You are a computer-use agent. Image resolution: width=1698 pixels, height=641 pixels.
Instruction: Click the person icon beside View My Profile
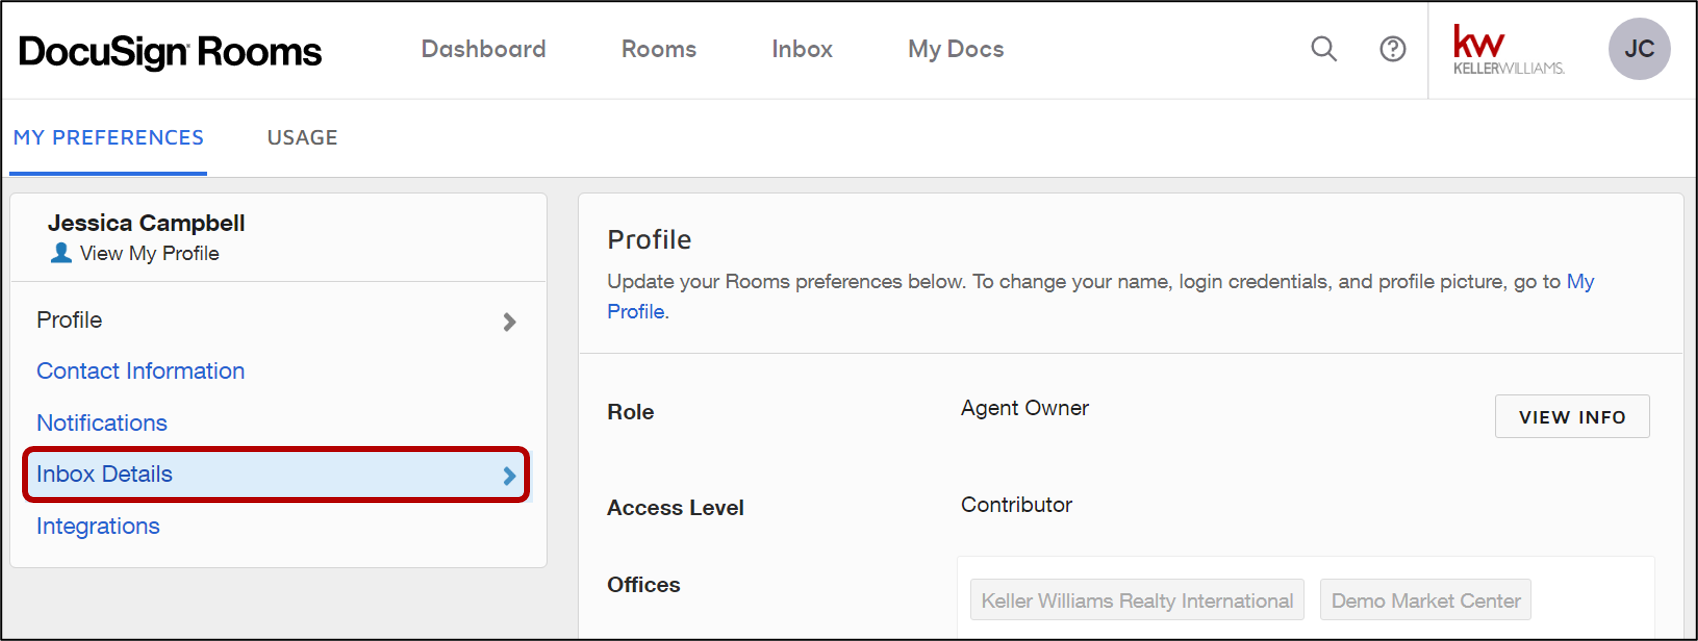[61, 253]
